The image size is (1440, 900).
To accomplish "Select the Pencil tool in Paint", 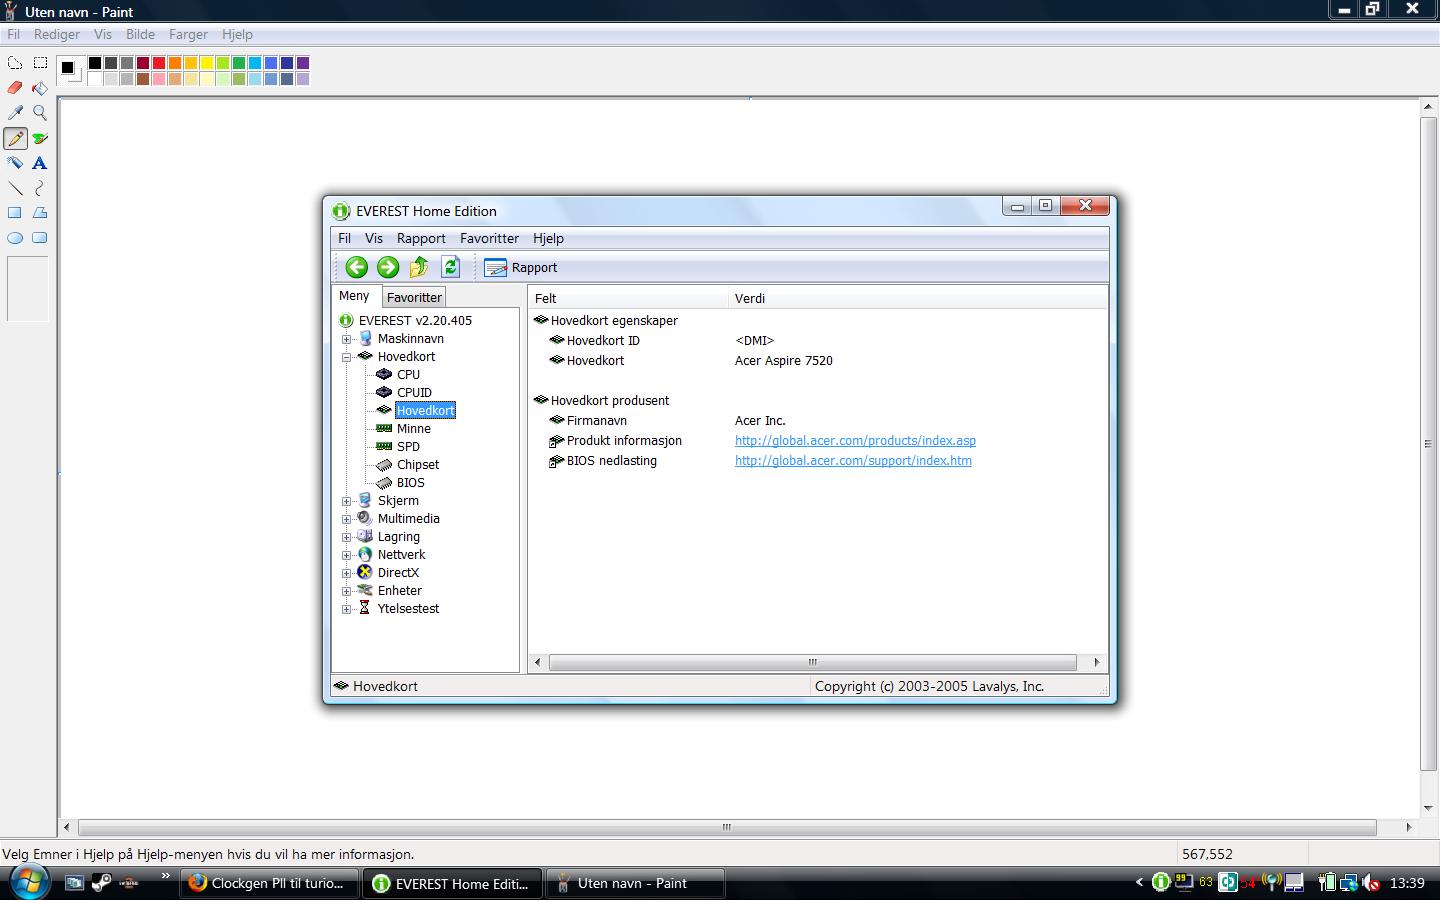I will [15, 138].
